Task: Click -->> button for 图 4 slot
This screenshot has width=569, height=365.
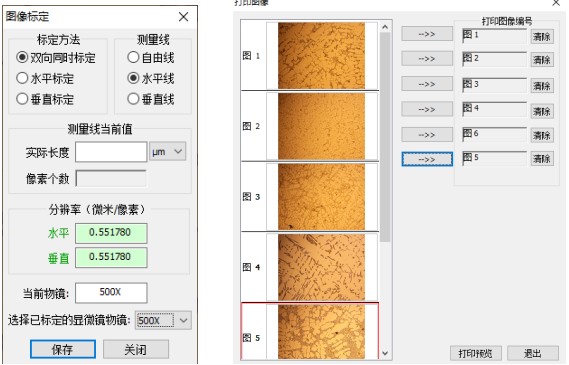Action: [x=427, y=109]
